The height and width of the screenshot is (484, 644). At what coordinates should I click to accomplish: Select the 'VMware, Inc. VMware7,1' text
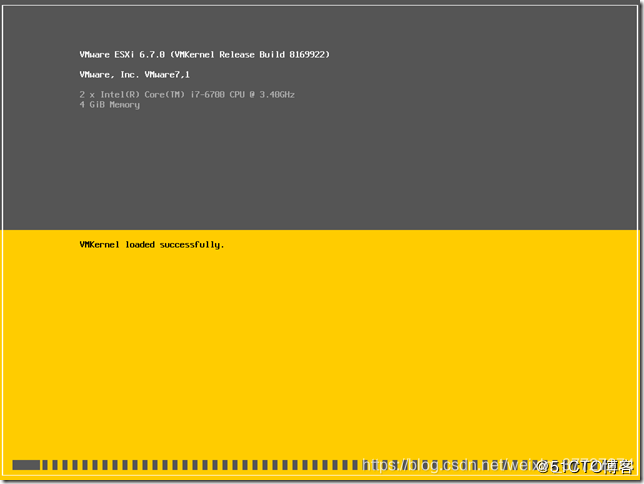pyautogui.click(x=134, y=75)
